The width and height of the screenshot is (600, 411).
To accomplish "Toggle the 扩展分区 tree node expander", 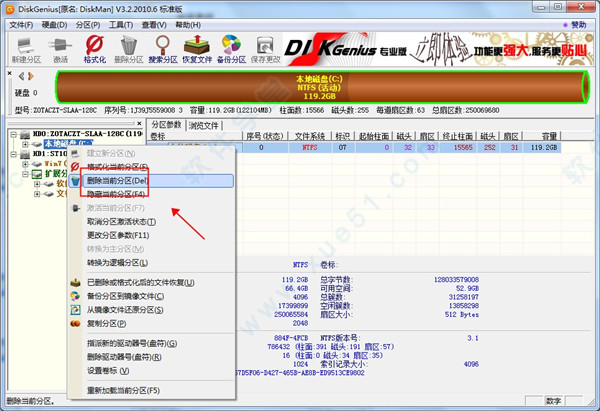I will 24,175.
